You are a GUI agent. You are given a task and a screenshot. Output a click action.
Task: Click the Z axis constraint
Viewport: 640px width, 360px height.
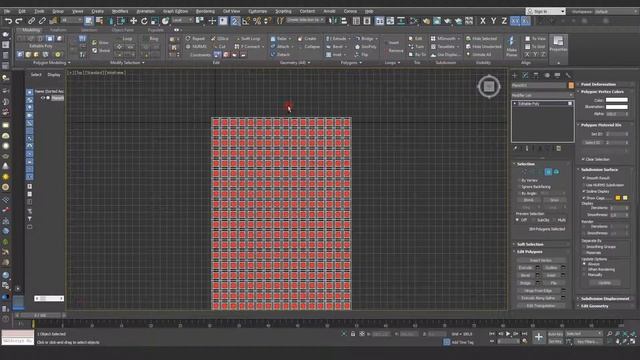click(504, 21)
